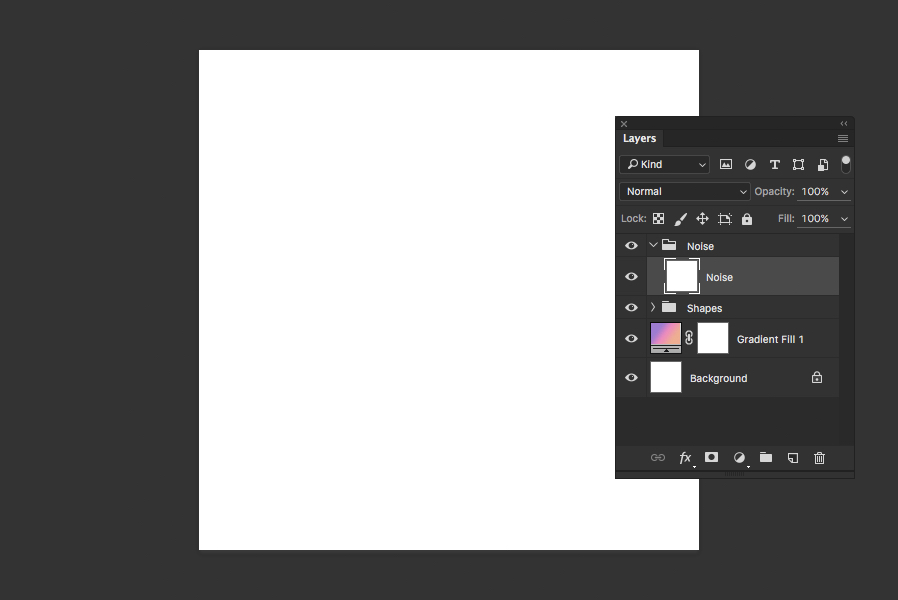Filter layers by pixel layers icon

(726, 164)
